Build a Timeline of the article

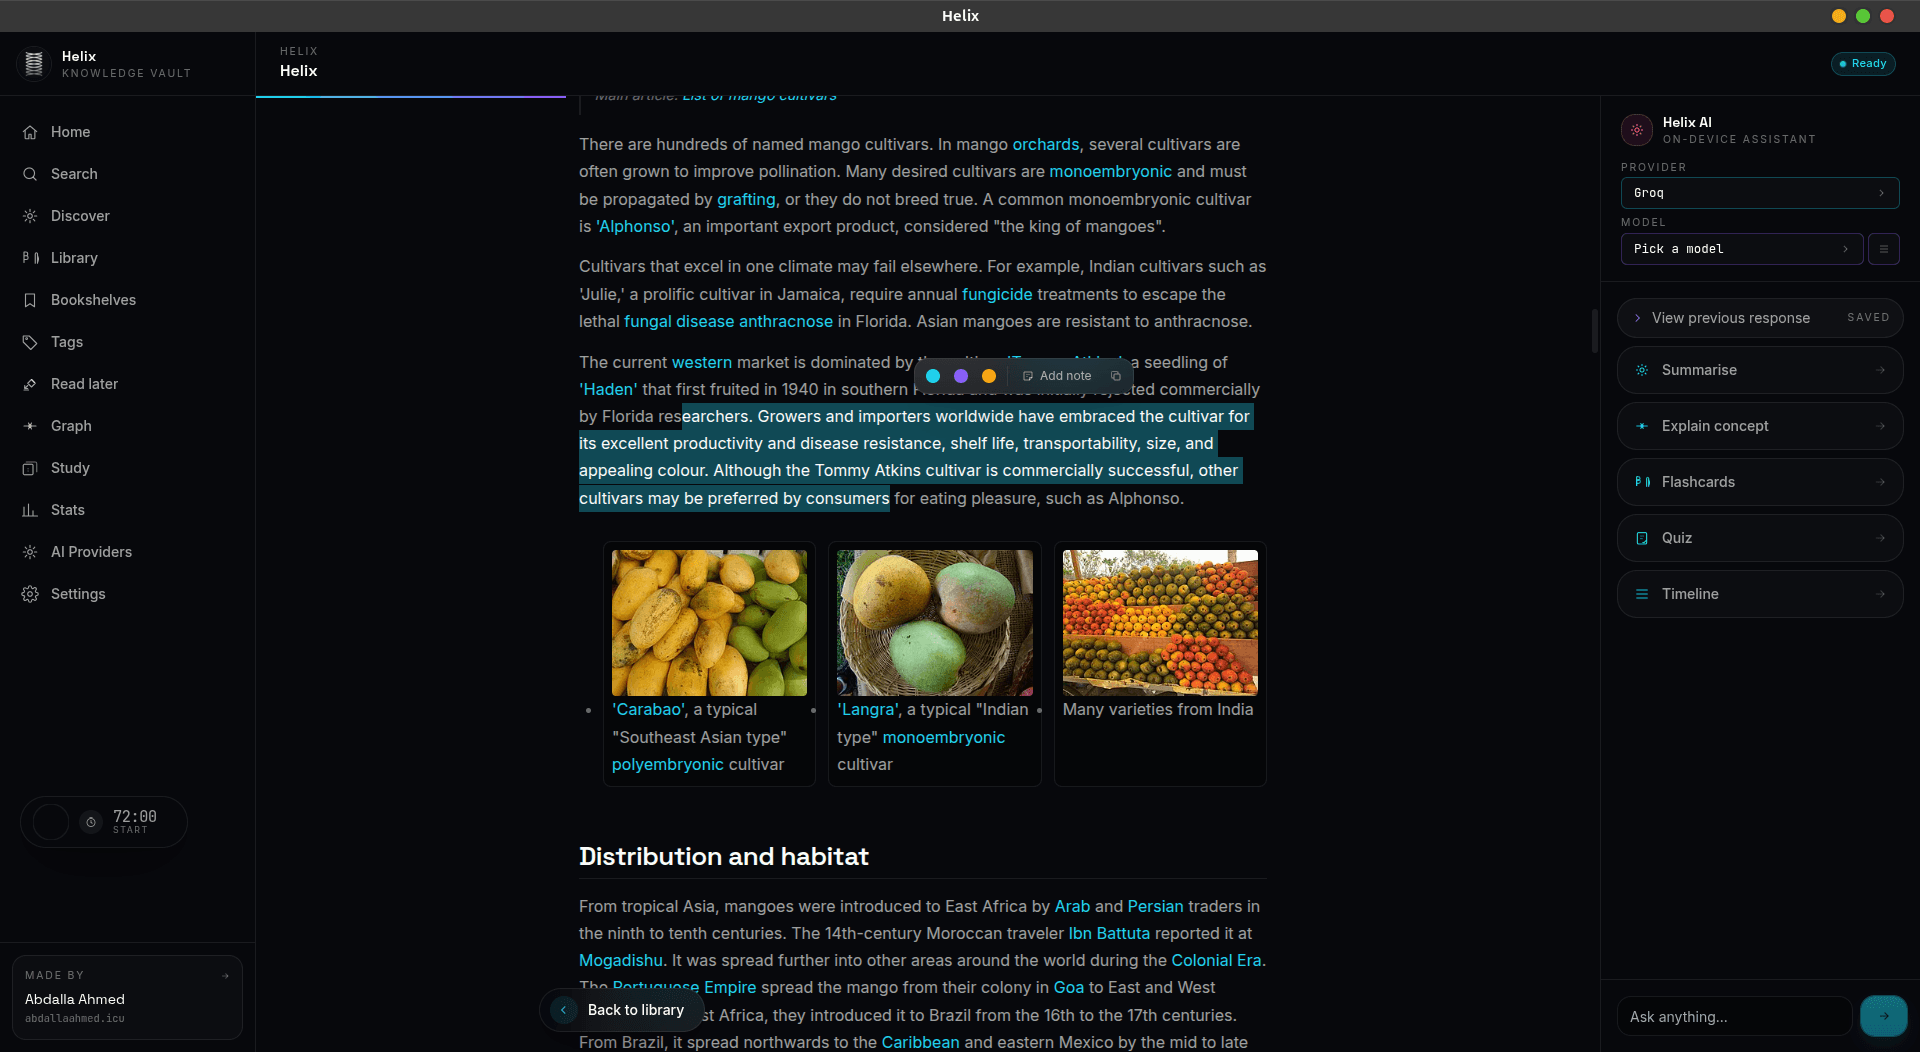pyautogui.click(x=1760, y=594)
